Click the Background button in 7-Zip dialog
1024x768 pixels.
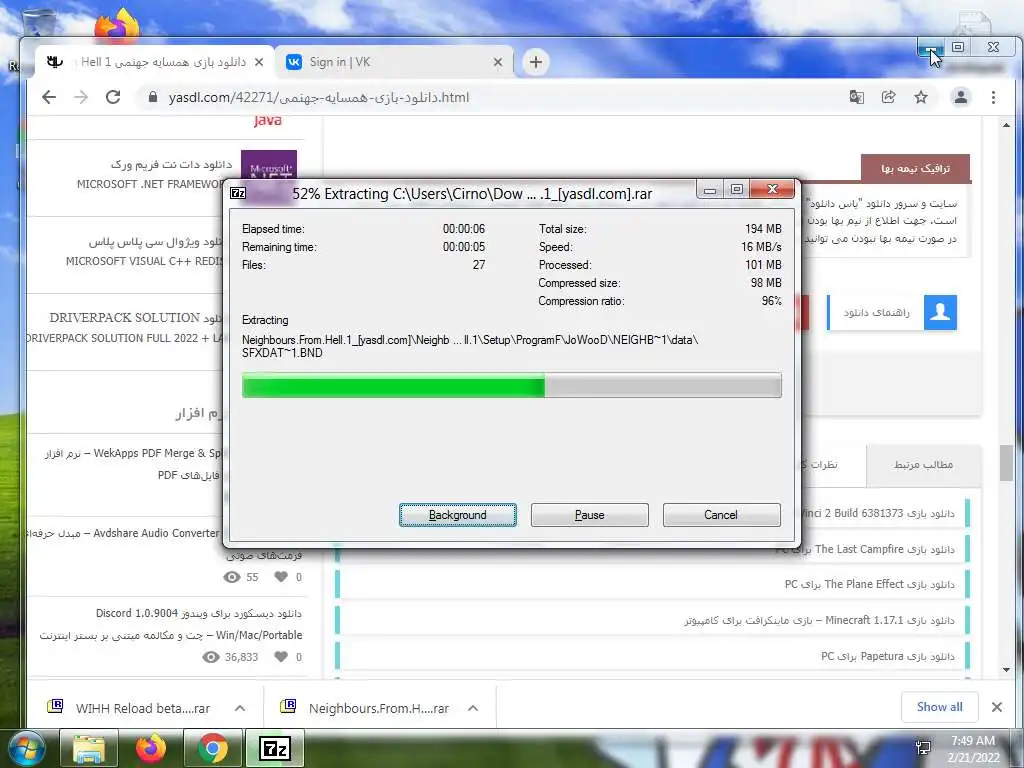click(457, 515)
